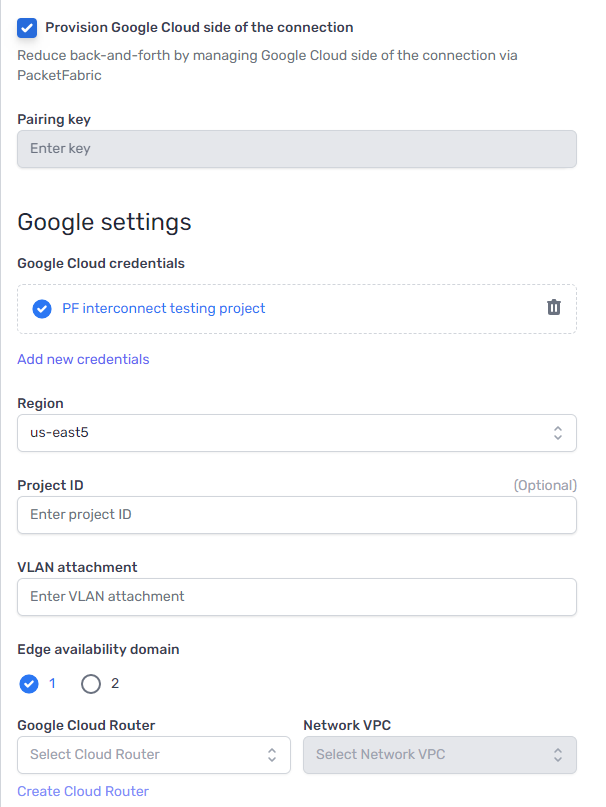Open the Region dropdown showing us-east5
This screenshot has width=606, height=807.
(297, 433)
